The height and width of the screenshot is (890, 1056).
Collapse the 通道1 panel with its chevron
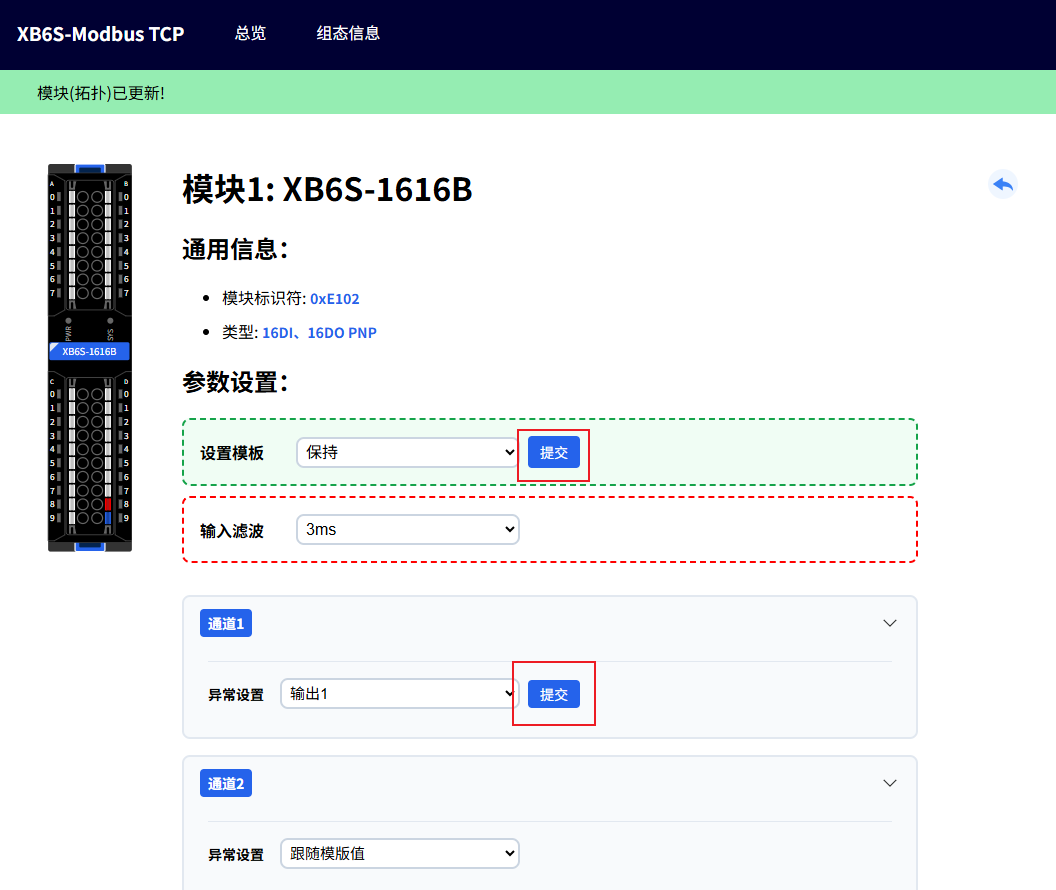tap(890, 623)
